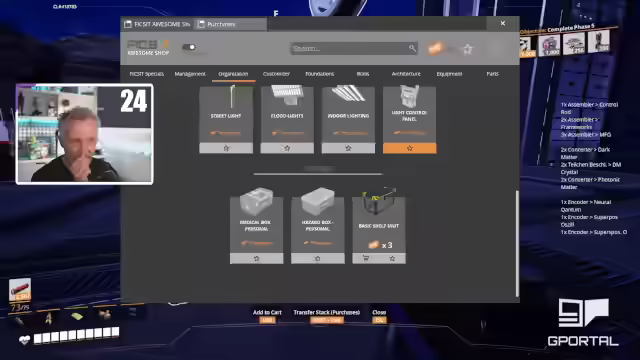
Task: Favorite the Medical Box Personal star
Action: point(256,258)
